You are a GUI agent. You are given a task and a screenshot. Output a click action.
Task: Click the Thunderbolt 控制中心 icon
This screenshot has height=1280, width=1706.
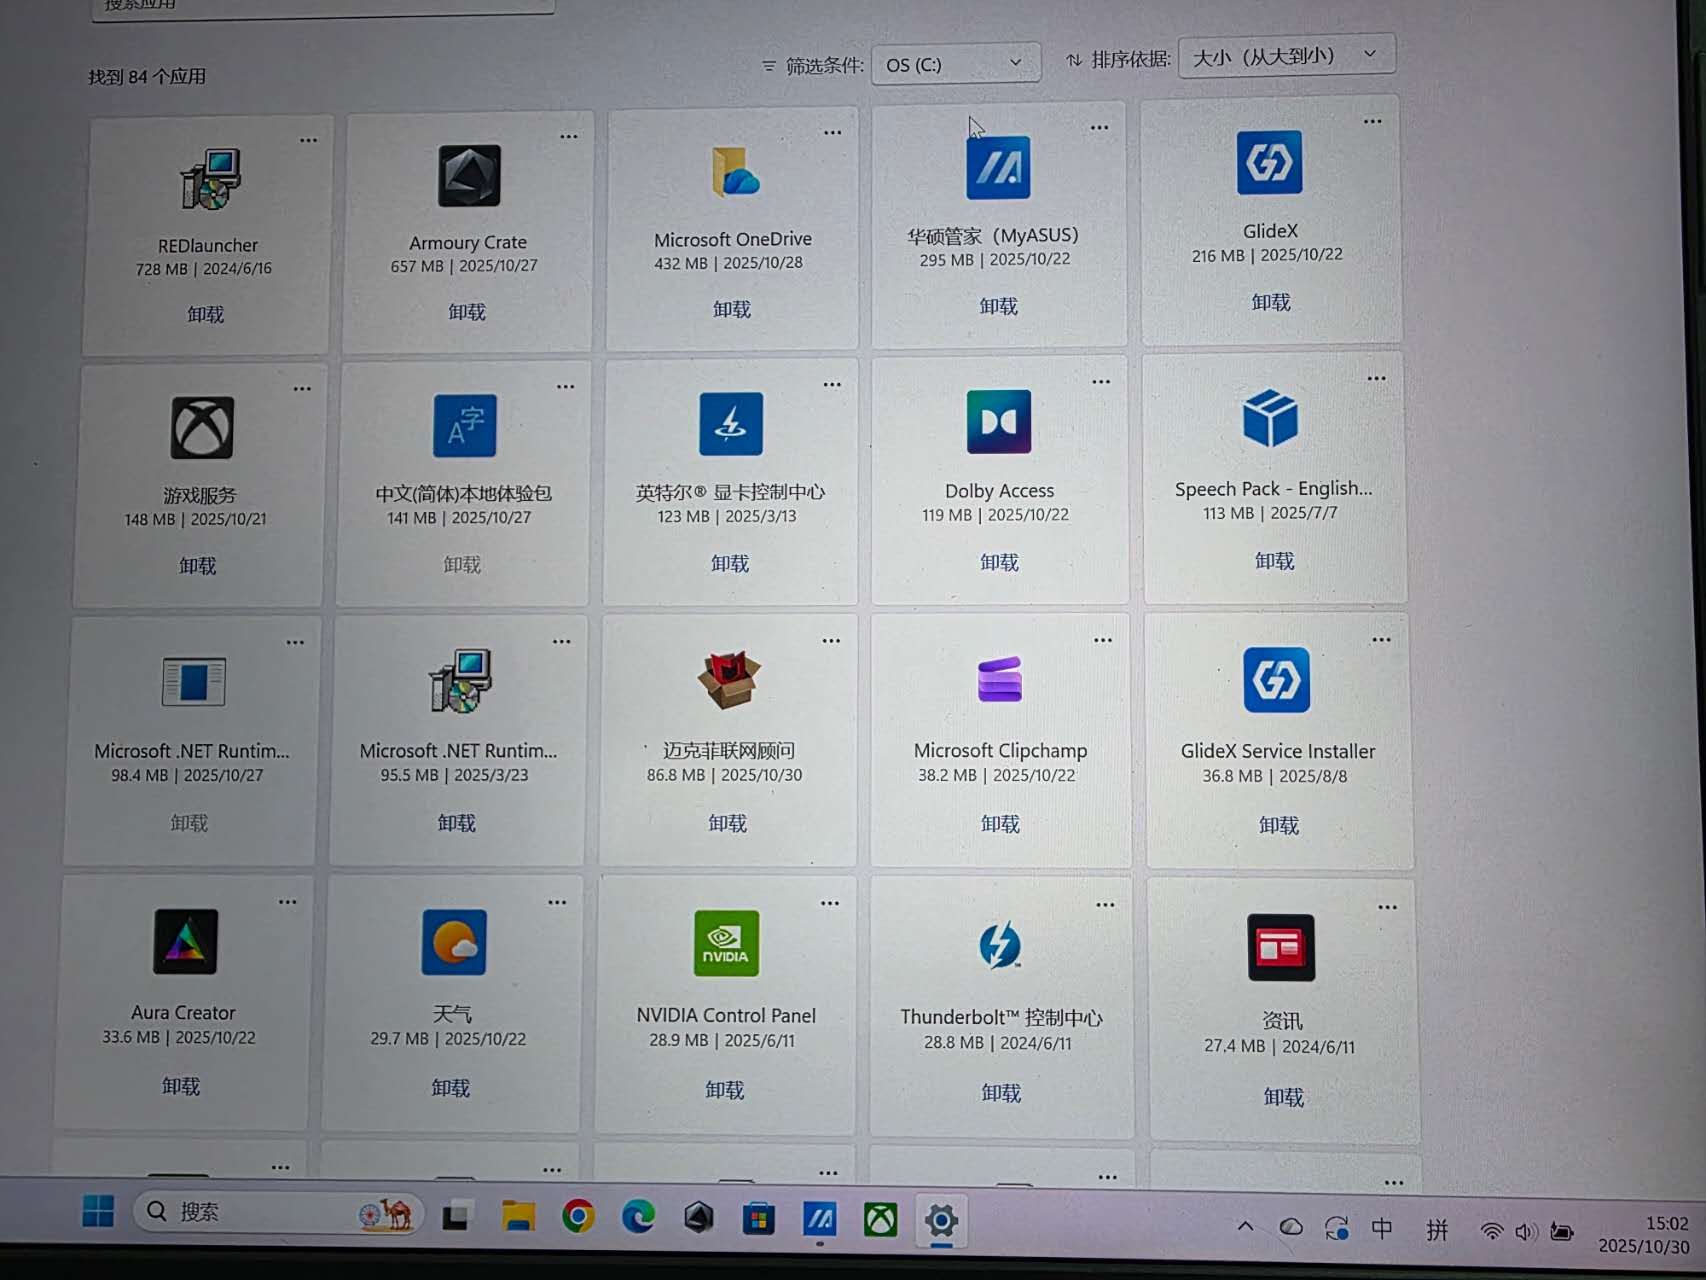point(1000,945)
